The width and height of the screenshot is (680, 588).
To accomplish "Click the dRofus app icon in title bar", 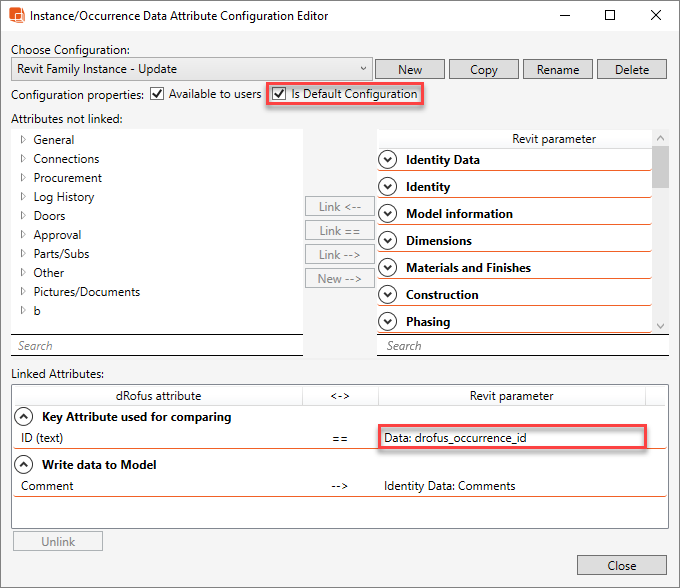I will tap(15, 16).
